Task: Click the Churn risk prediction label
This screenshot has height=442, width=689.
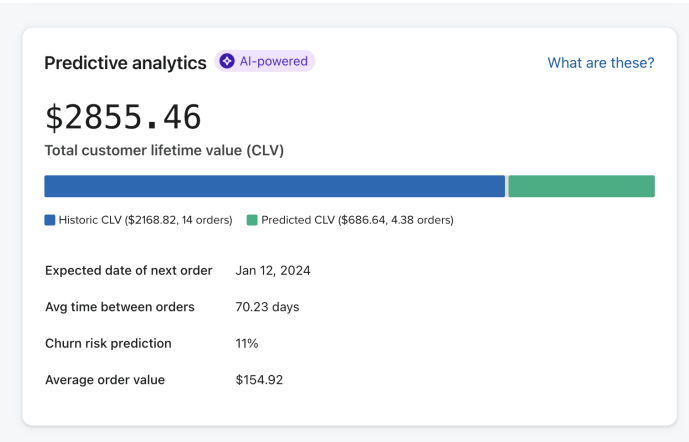Action: tap(108, 343)
